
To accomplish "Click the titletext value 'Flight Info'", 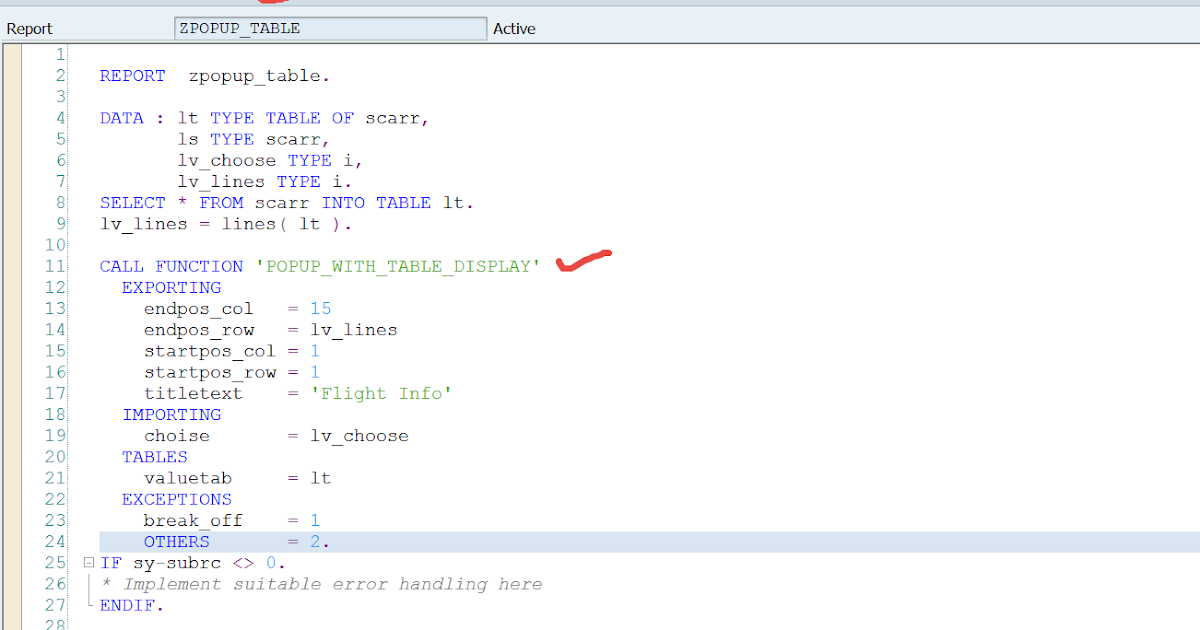I will [382, 393].
